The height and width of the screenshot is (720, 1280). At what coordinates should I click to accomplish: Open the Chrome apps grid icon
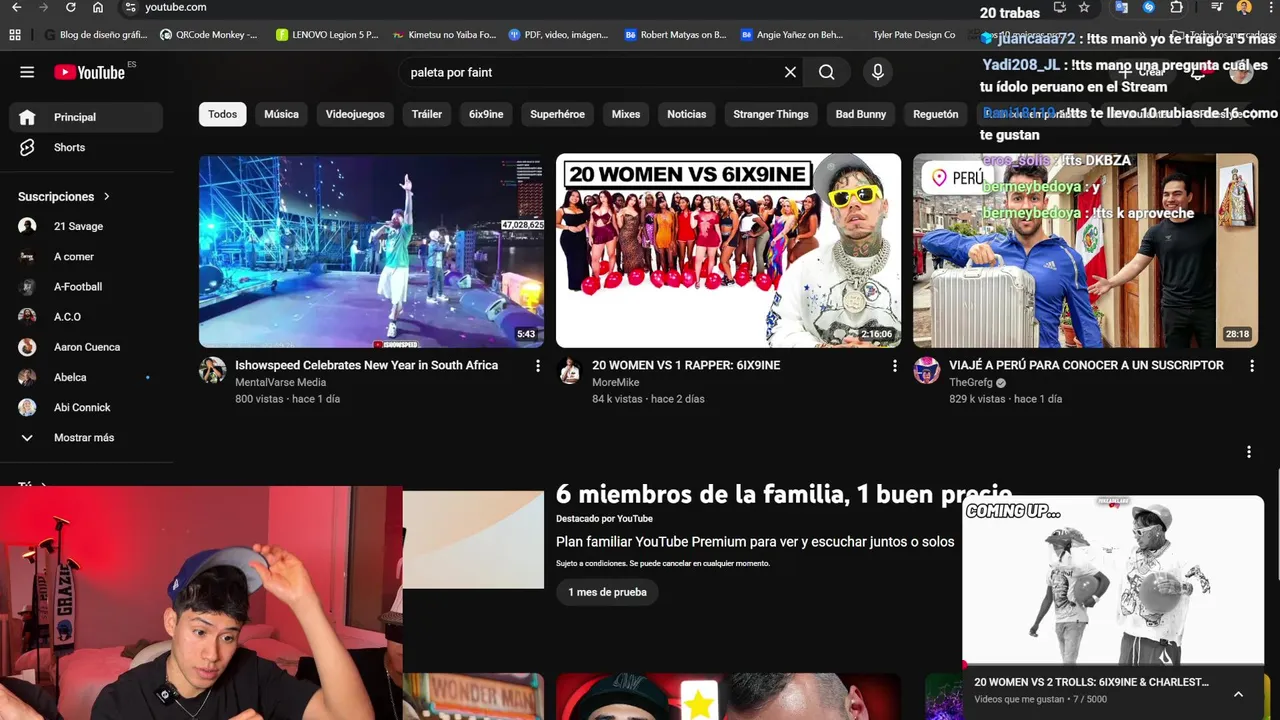(15, 35)
